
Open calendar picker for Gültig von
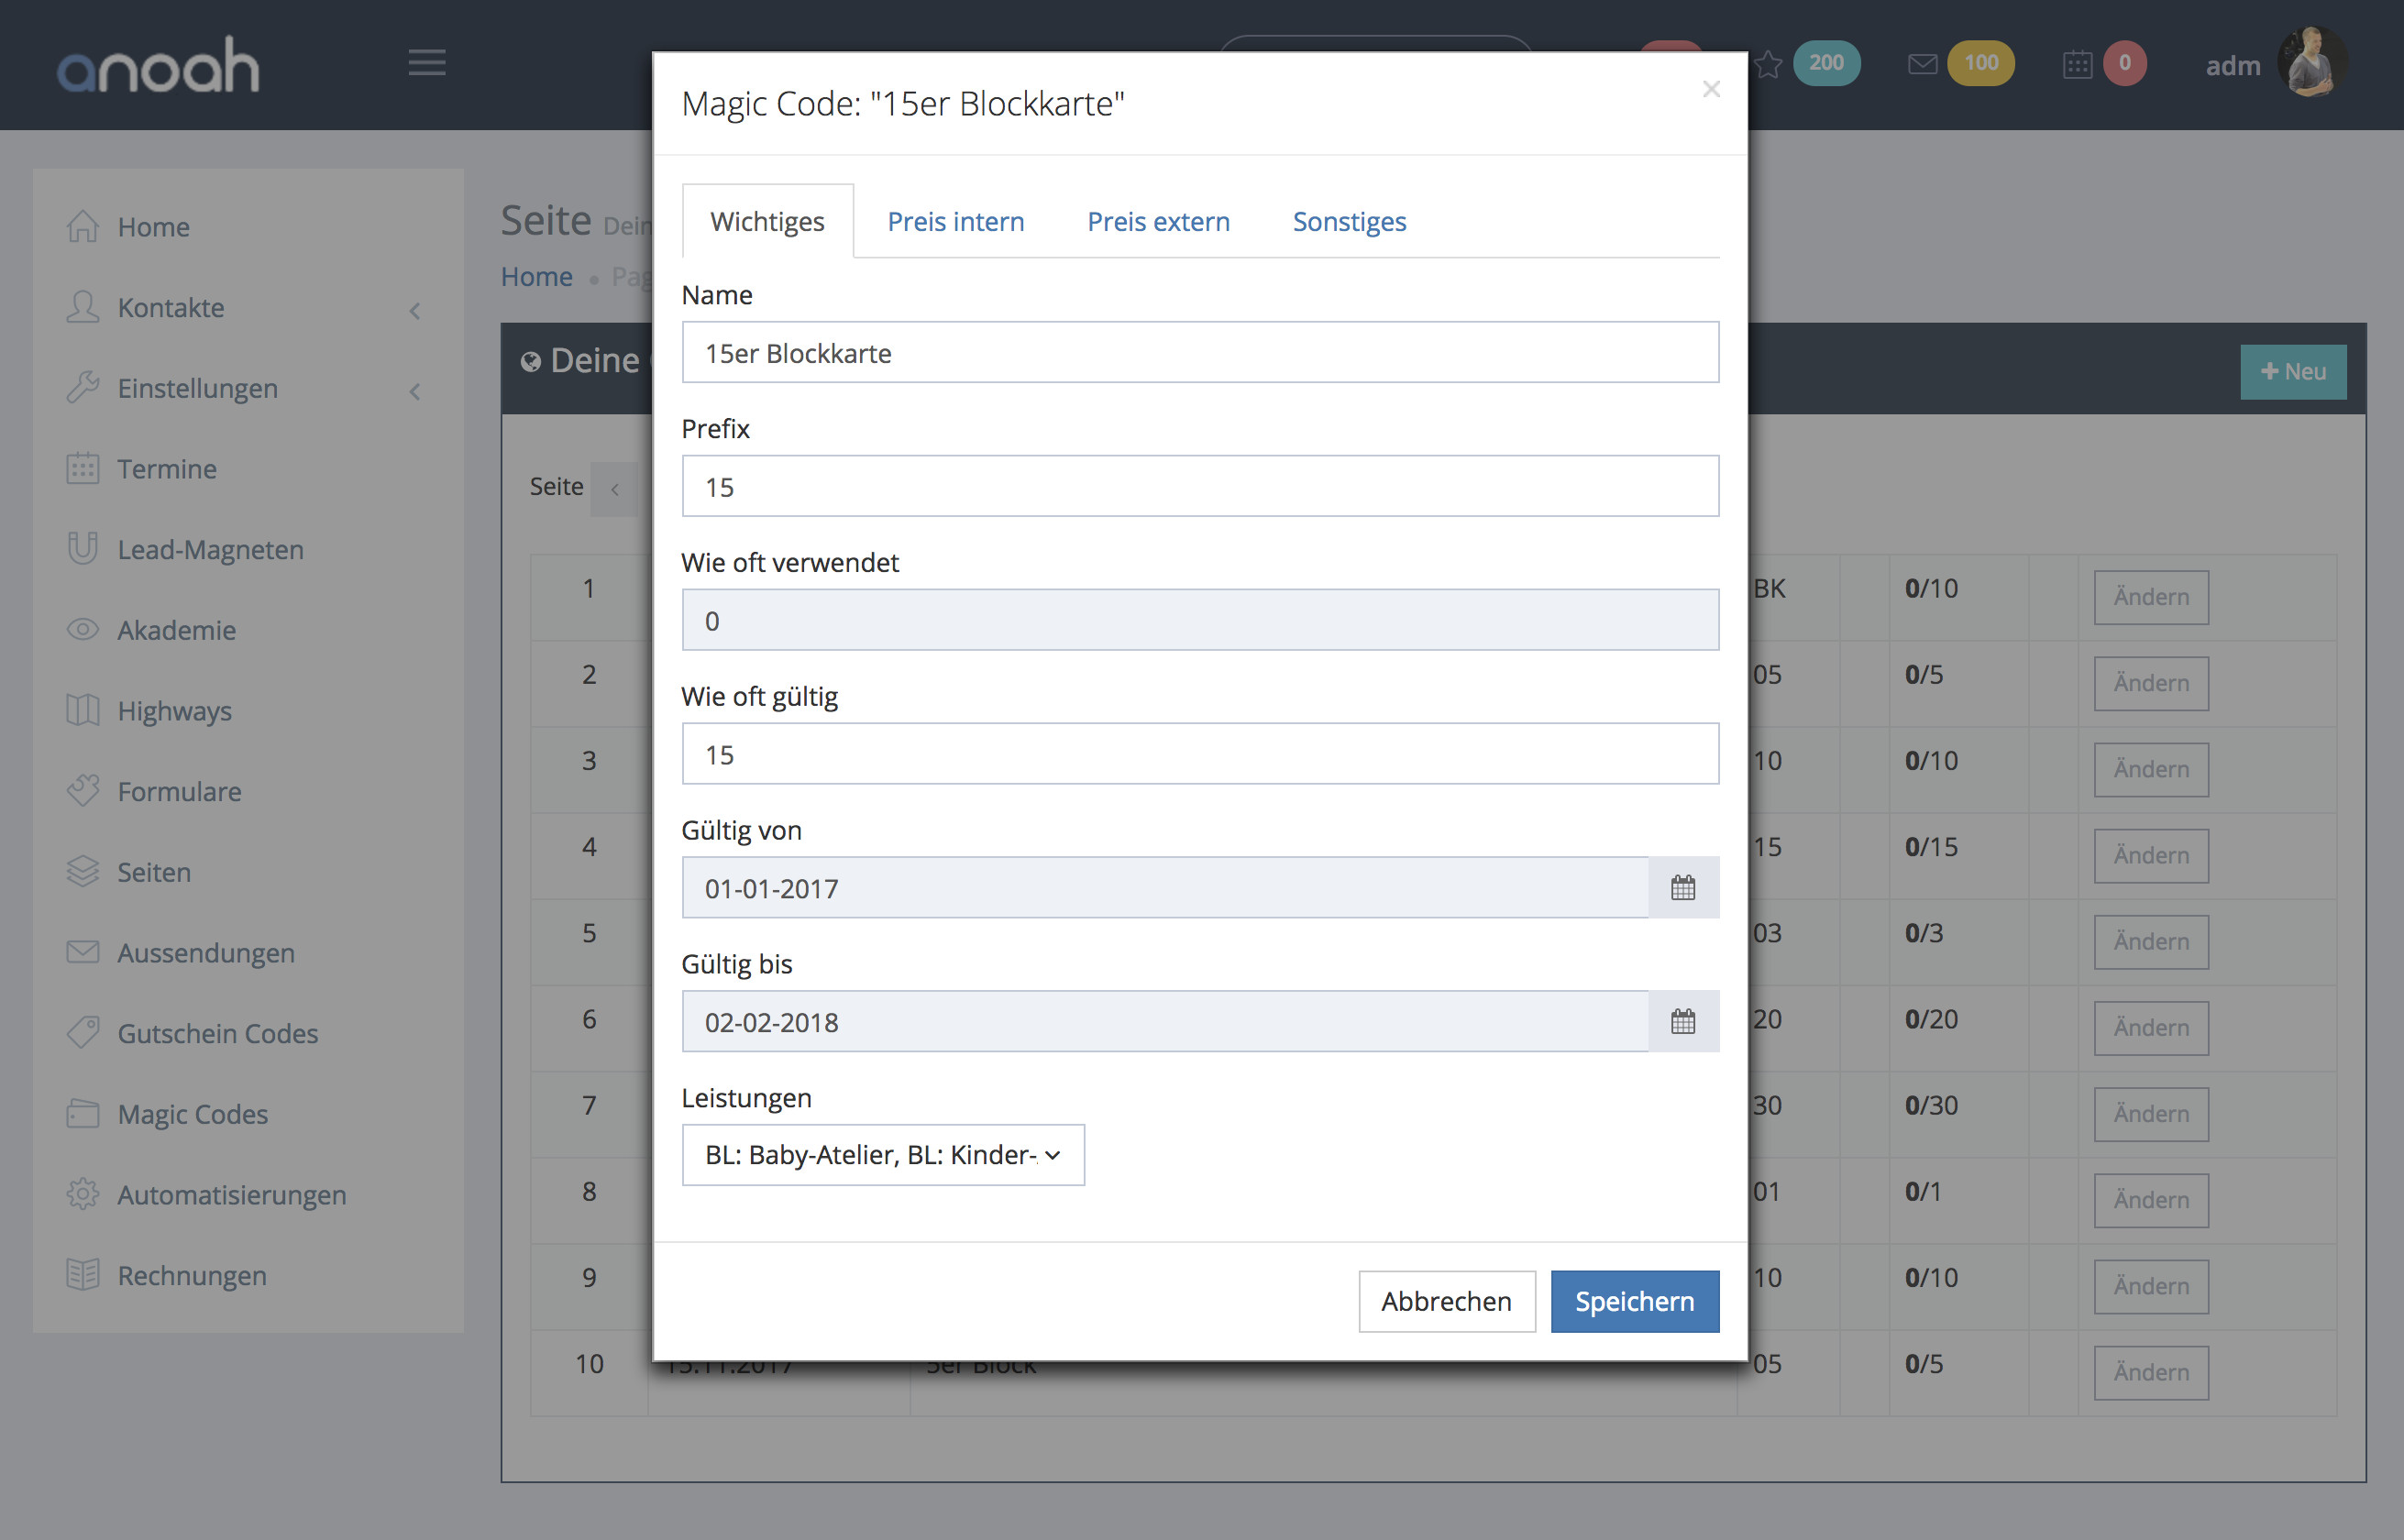[1682, 887]
